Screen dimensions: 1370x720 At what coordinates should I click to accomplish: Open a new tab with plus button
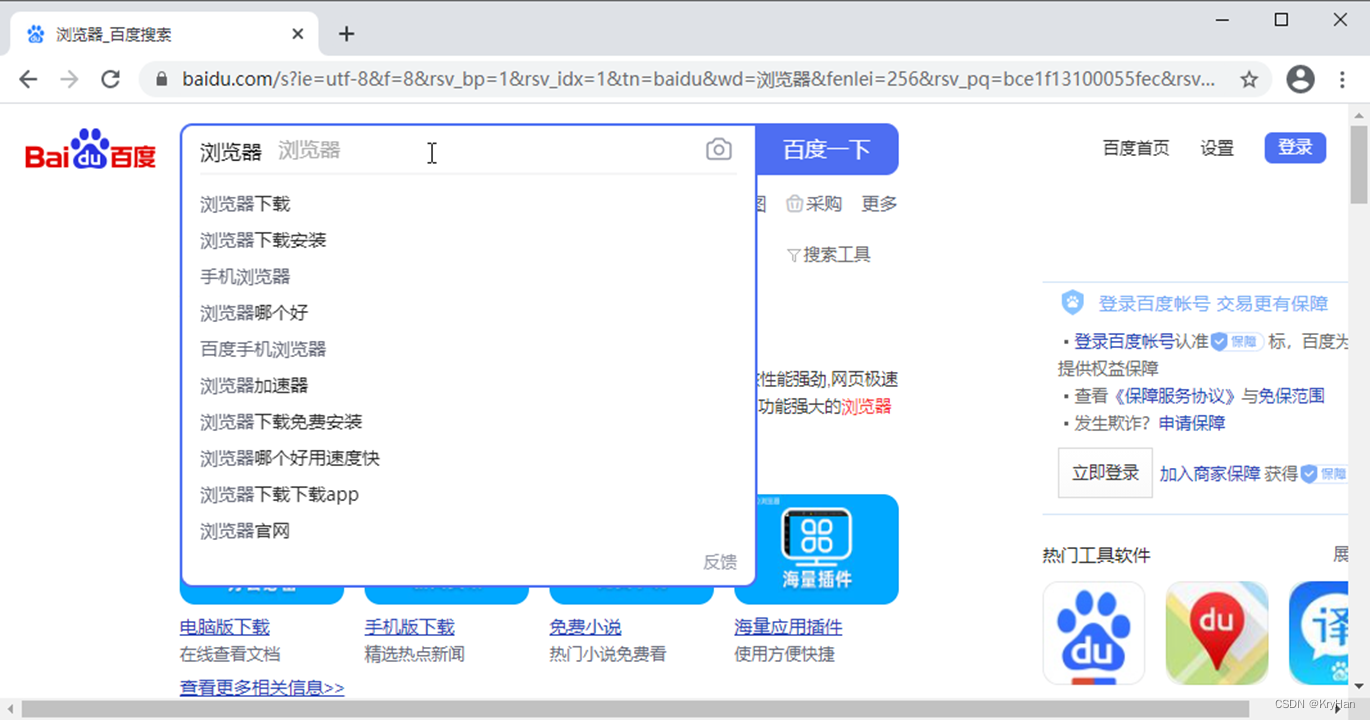(x=346, y=34)
